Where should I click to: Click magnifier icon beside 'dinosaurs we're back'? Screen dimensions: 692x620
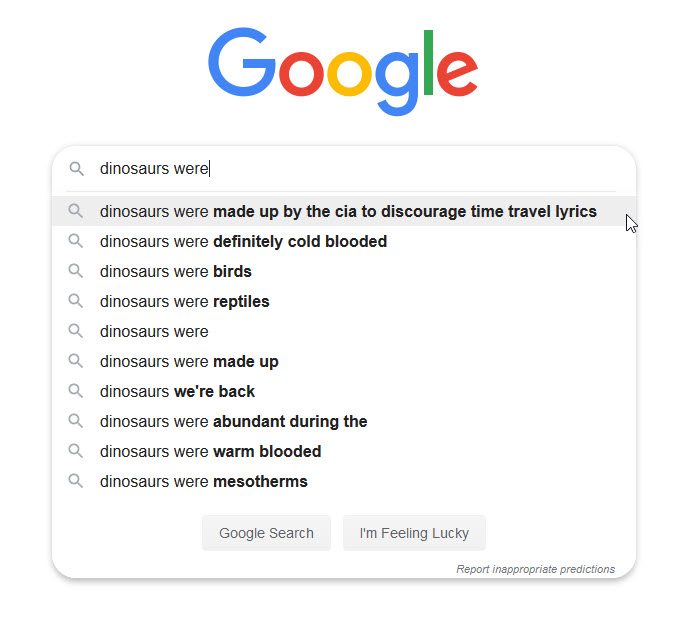(x=76, y=391)
